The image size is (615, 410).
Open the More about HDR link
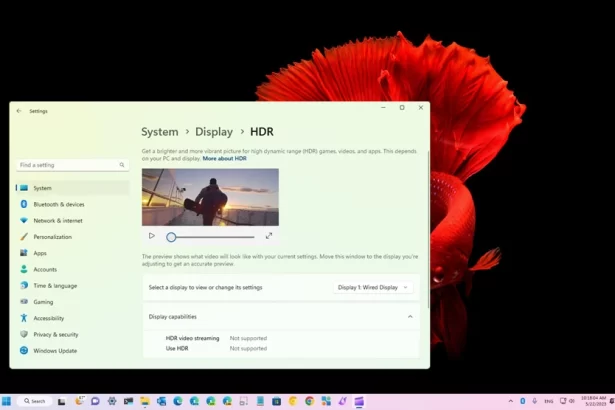225,159
